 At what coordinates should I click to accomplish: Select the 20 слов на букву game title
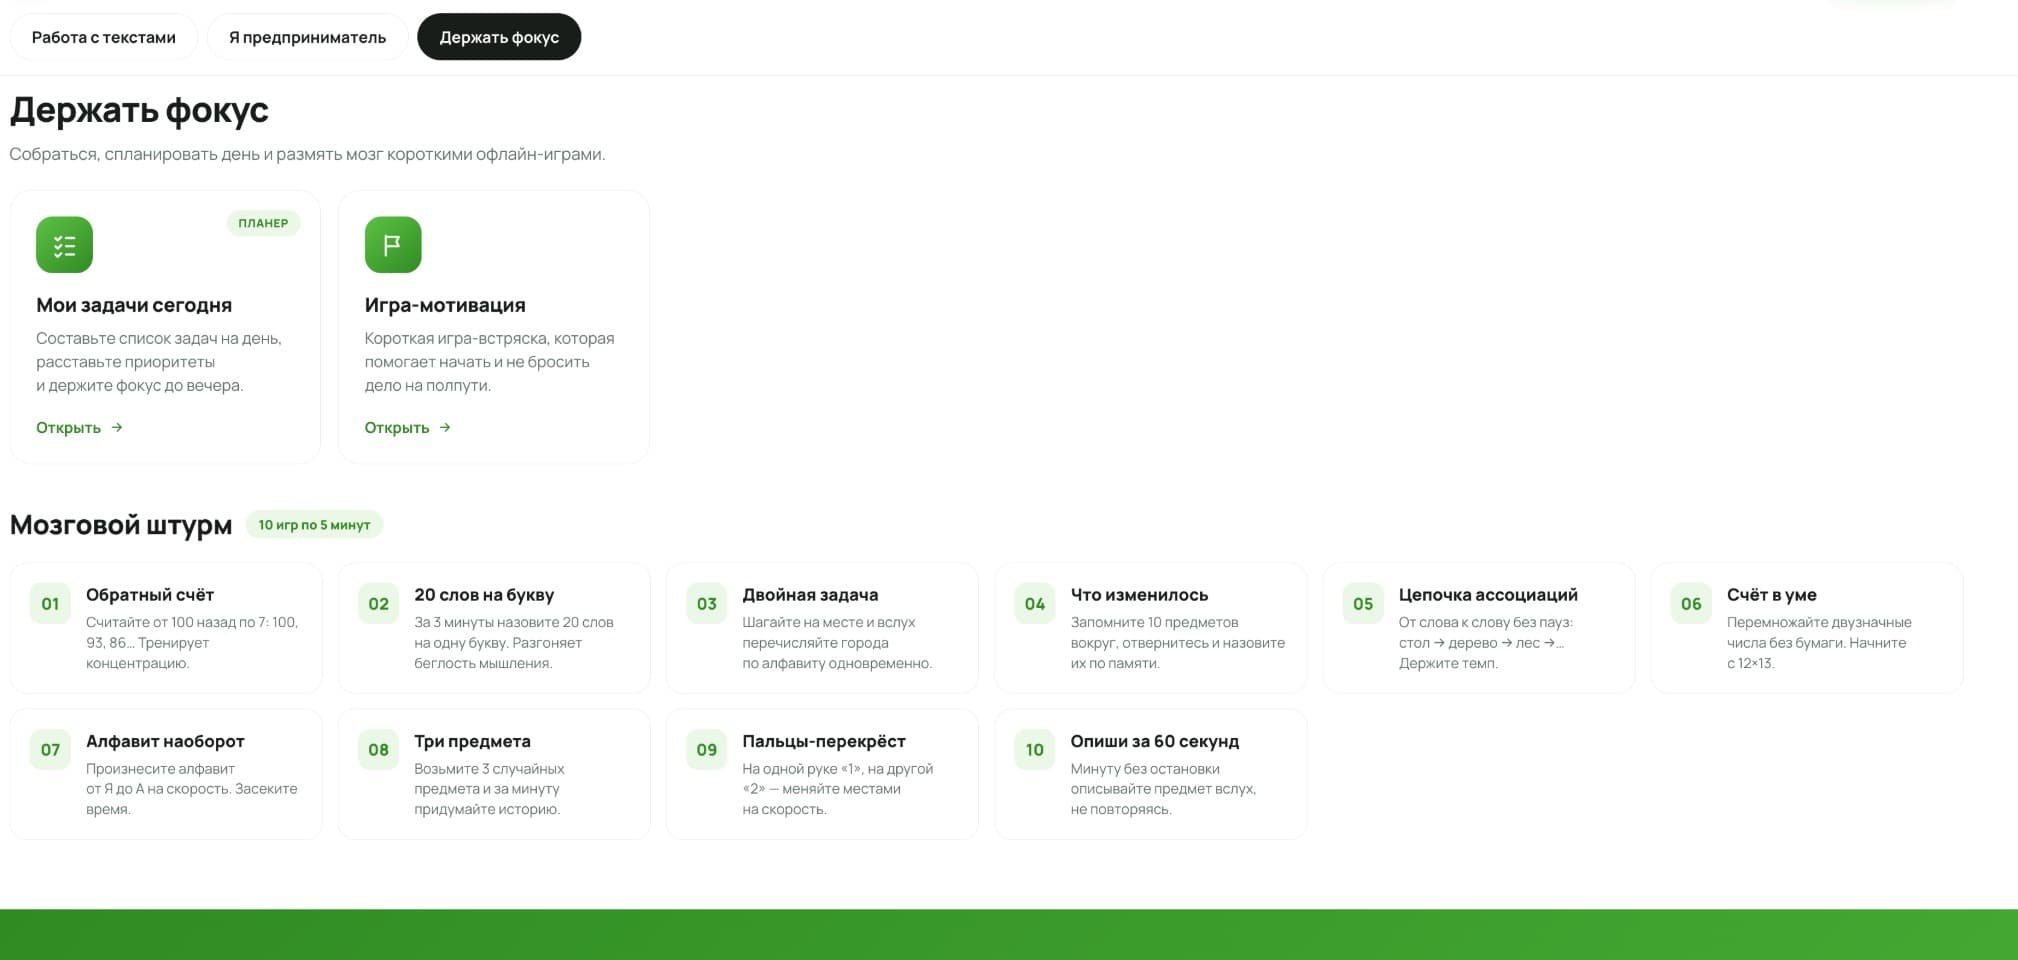[x=484, y=595]
